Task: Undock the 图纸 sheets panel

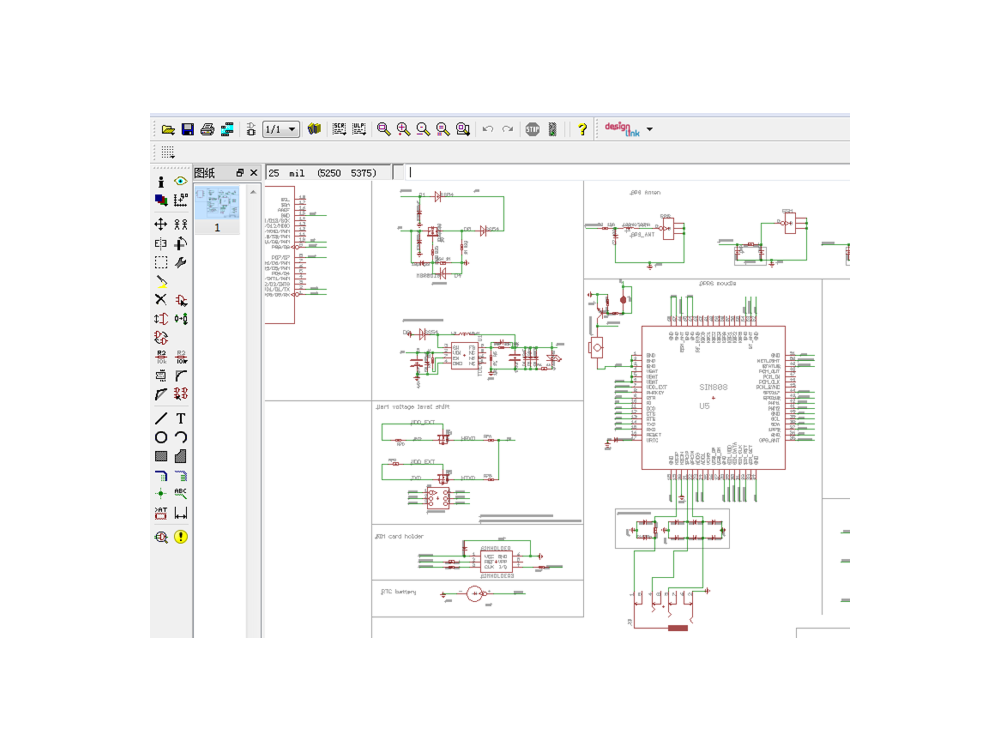Action: [x=240, y=173]
